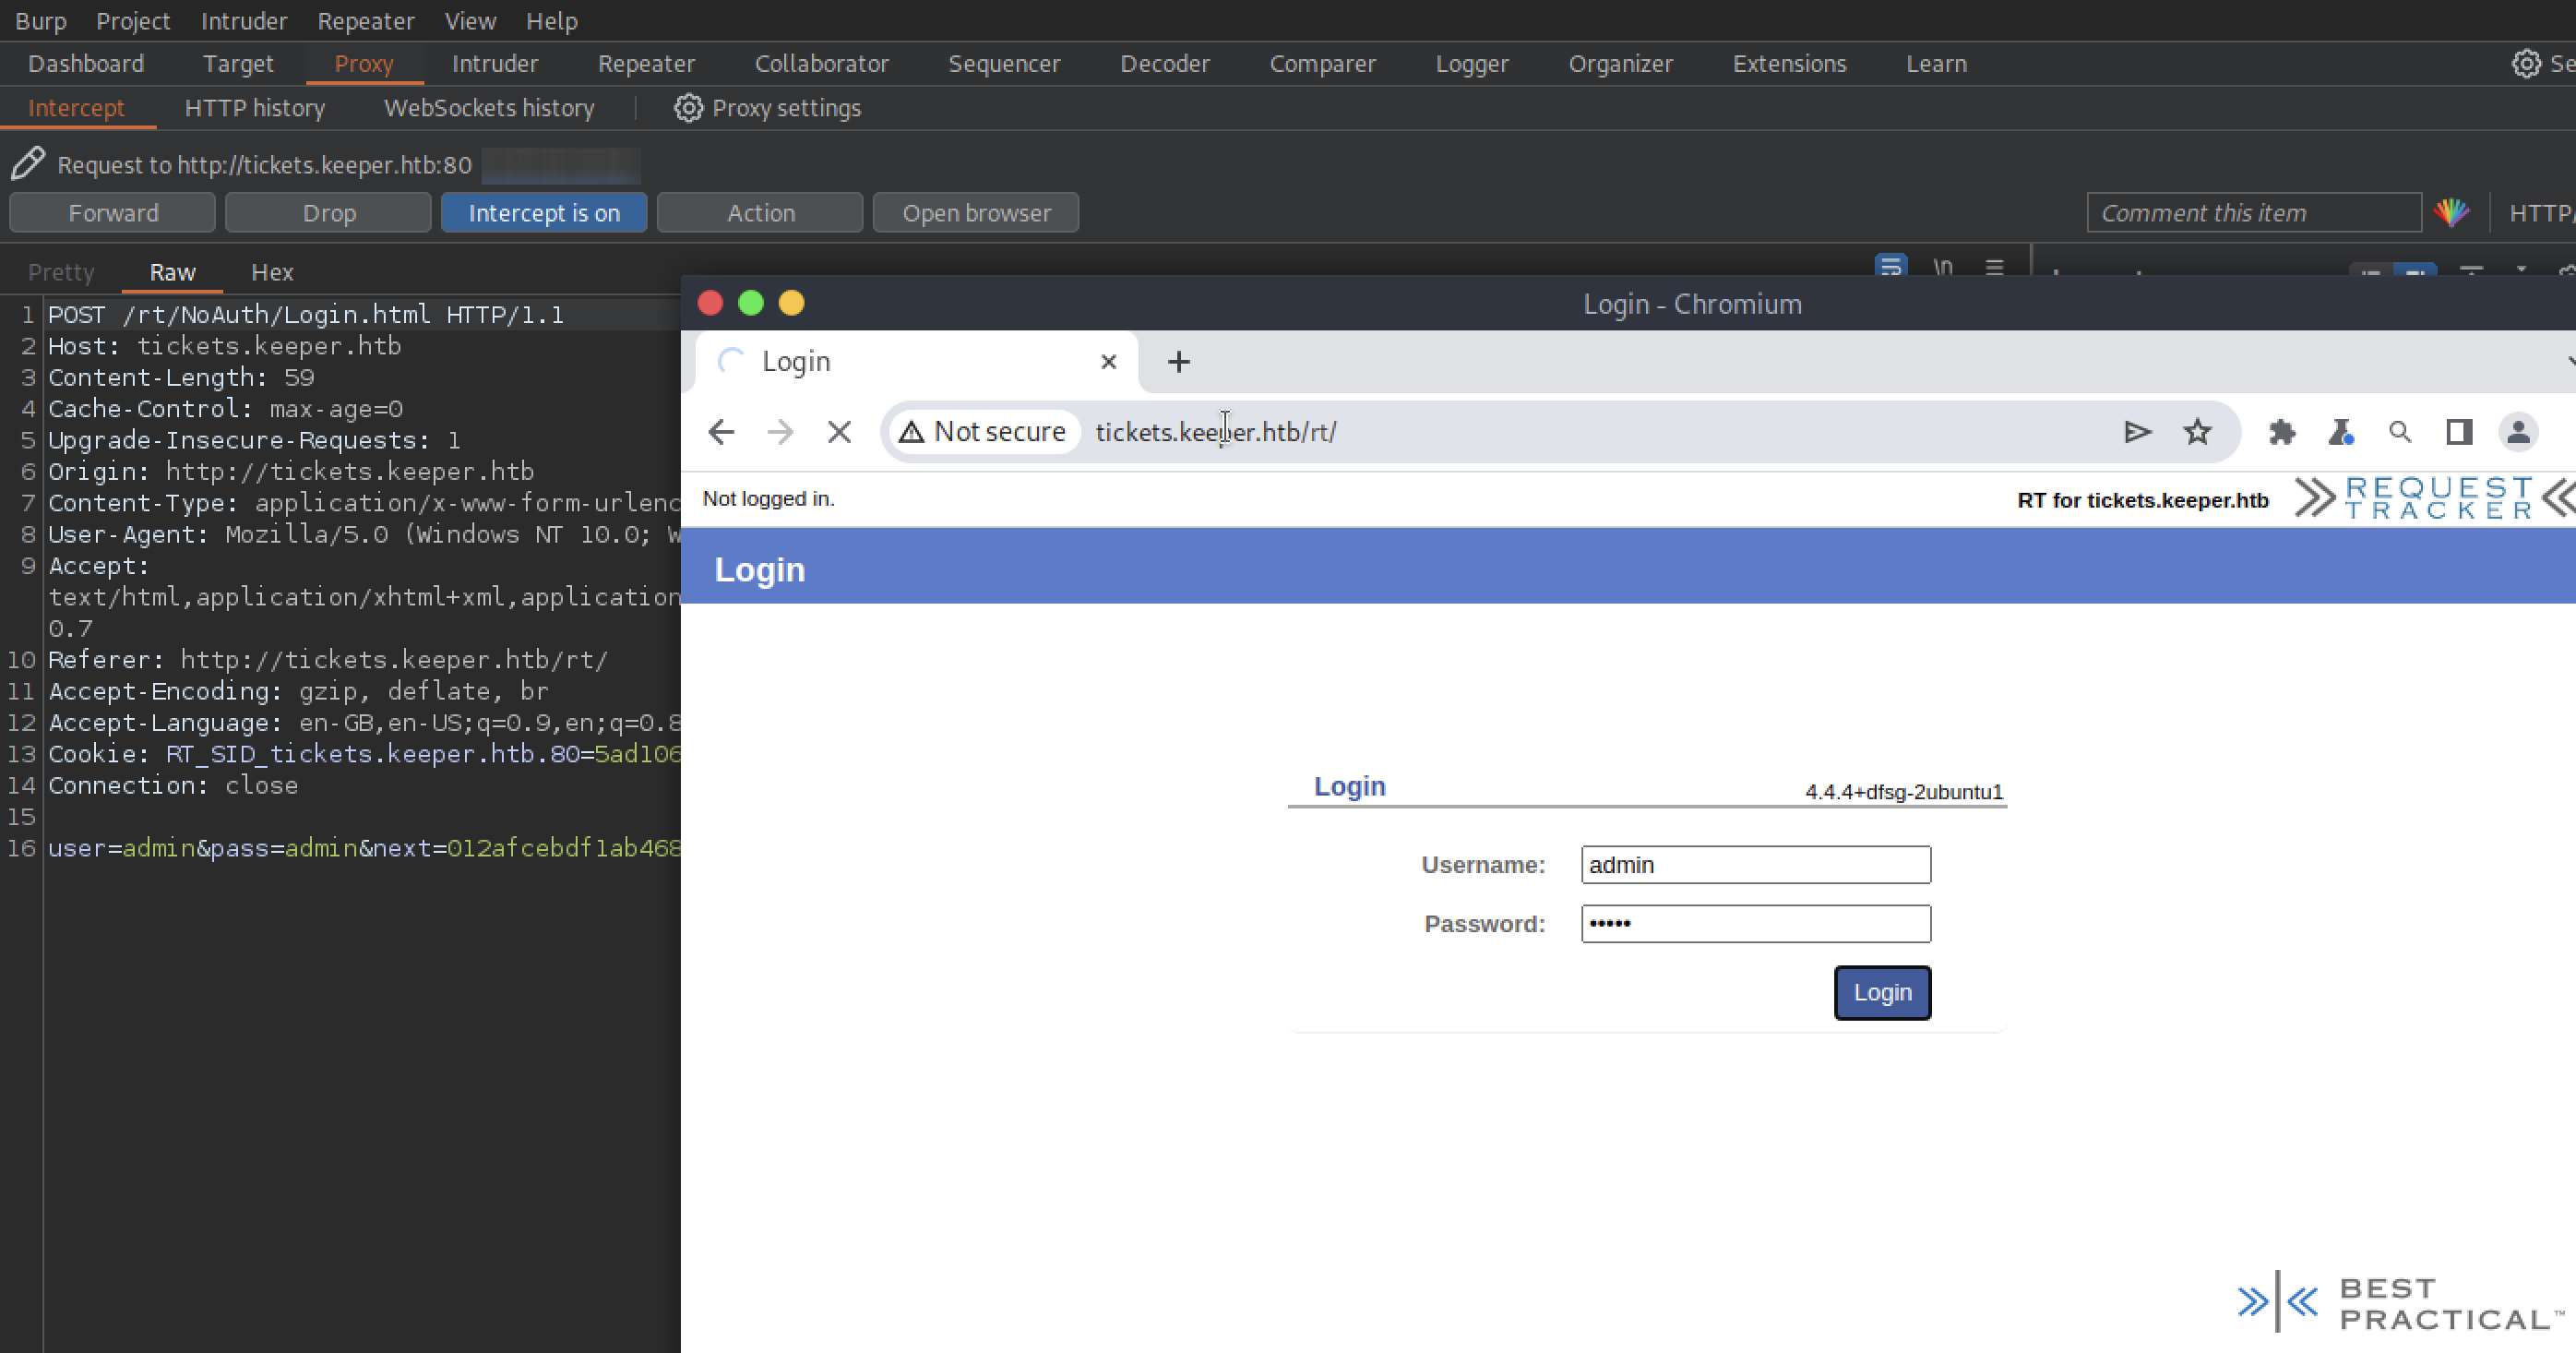This screenshot has width=2576, height=1353.
Task: Click the Username input field
Action: point(1756,865)
